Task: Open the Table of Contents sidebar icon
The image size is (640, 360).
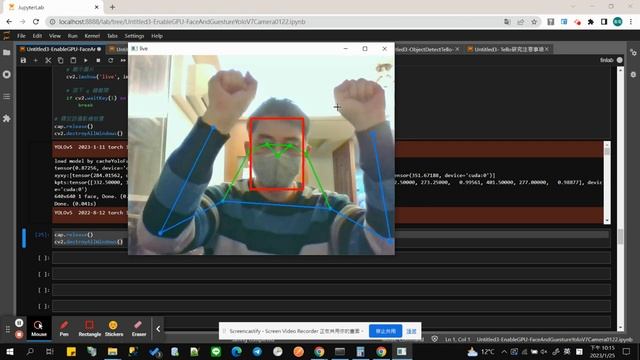Action: [x=7, y=97]
